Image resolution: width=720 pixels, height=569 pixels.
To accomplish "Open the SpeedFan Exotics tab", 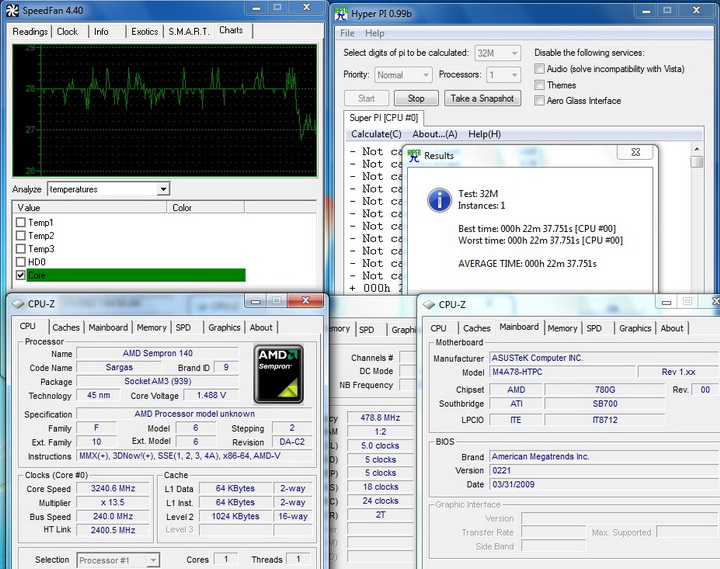I will (x=145, y=32).
